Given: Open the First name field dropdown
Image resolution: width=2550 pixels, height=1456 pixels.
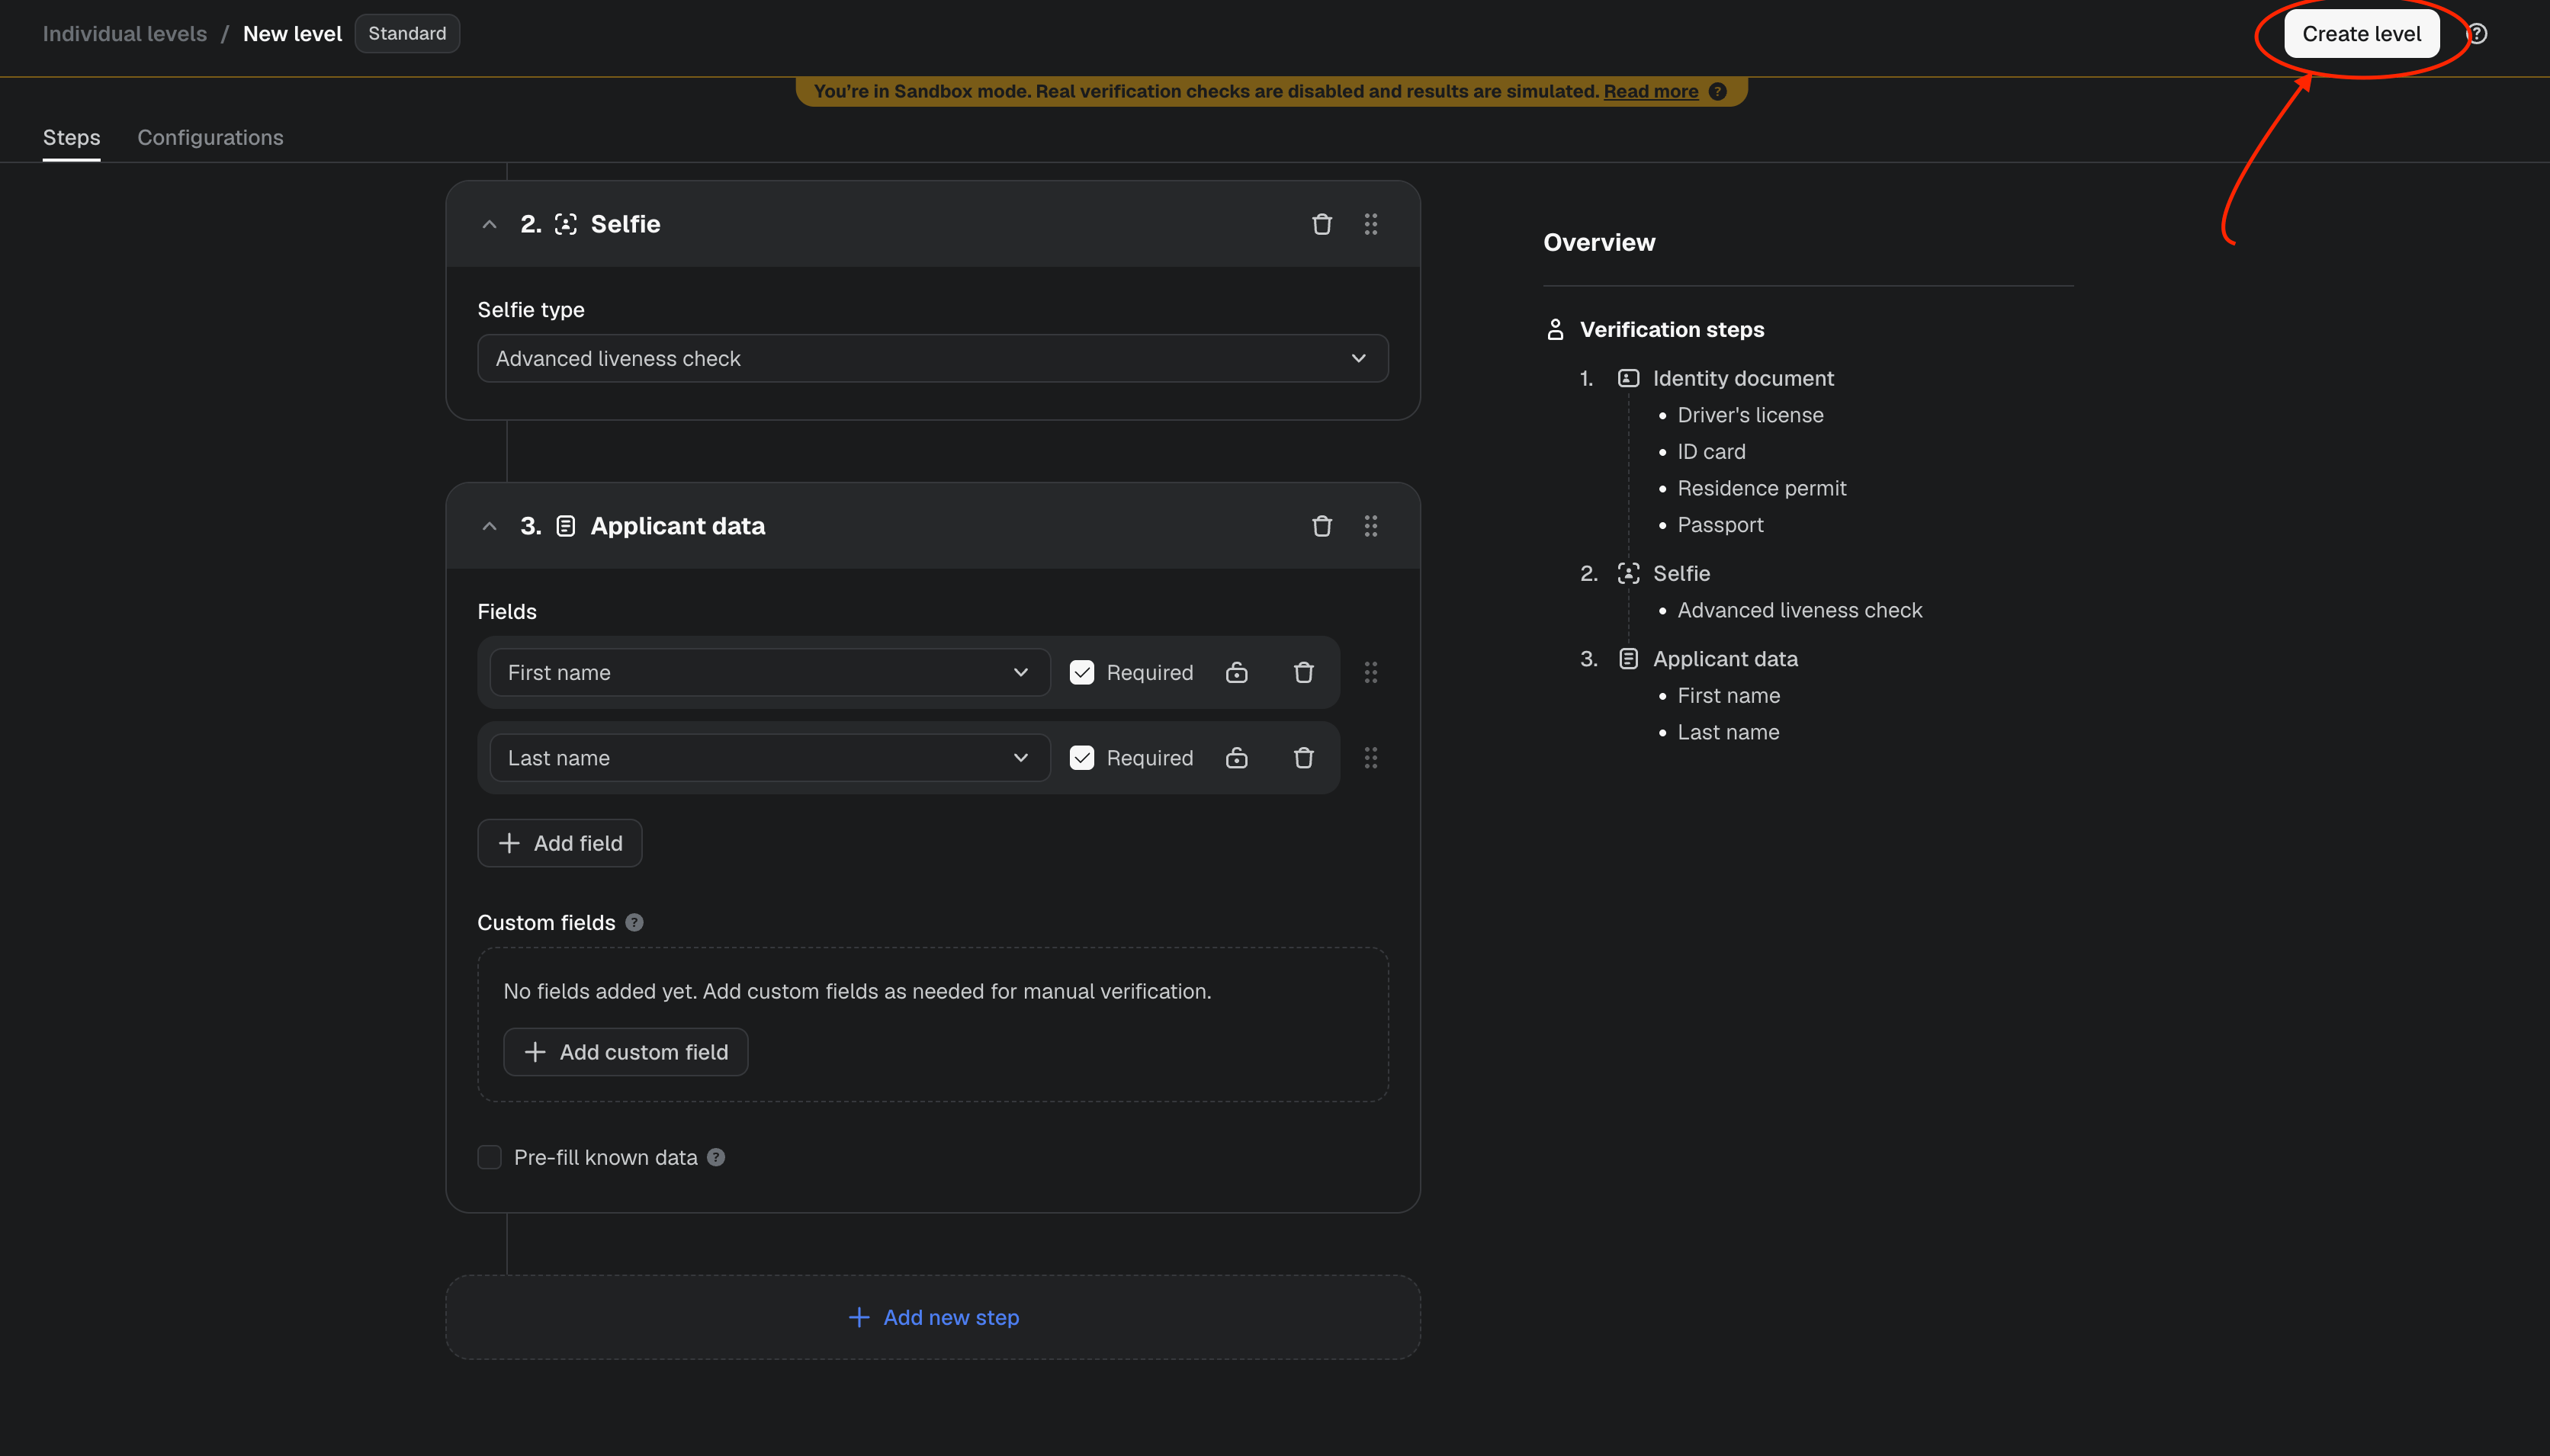Looking at the screenshot, I should [770, 672].
